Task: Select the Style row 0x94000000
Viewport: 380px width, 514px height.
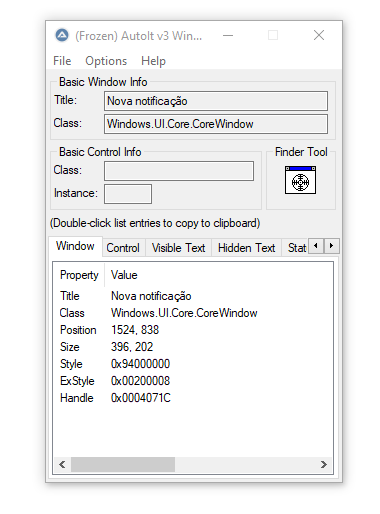Action: [193, 364]
